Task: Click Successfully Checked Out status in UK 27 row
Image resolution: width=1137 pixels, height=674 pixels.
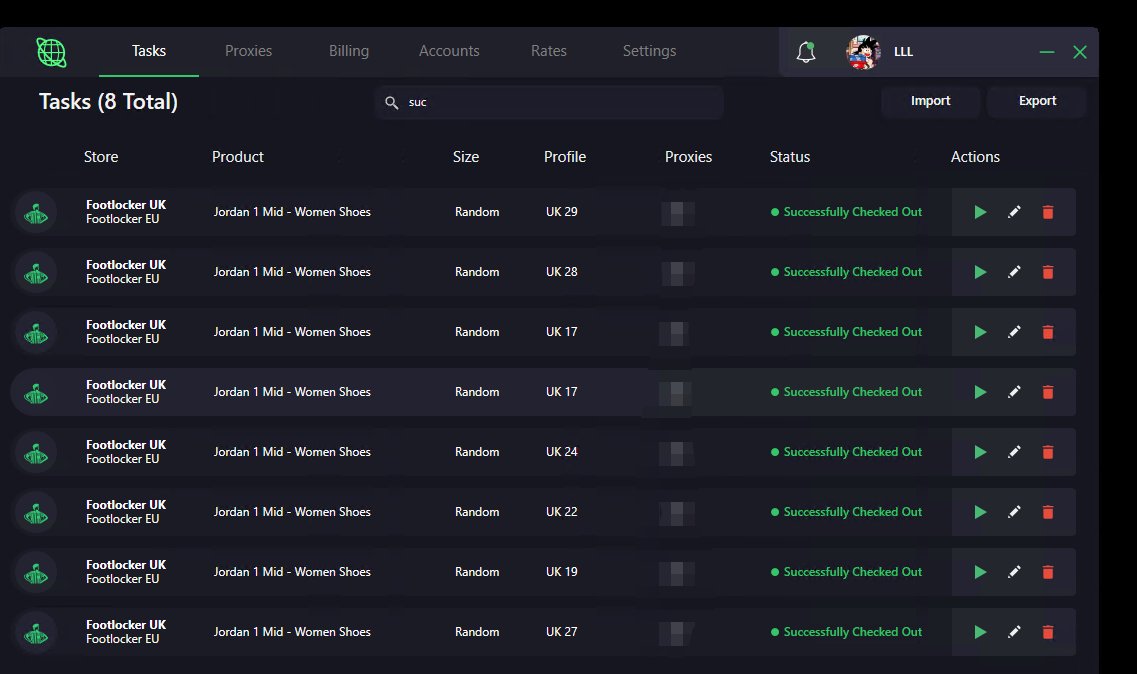Action: pos(846,632)
